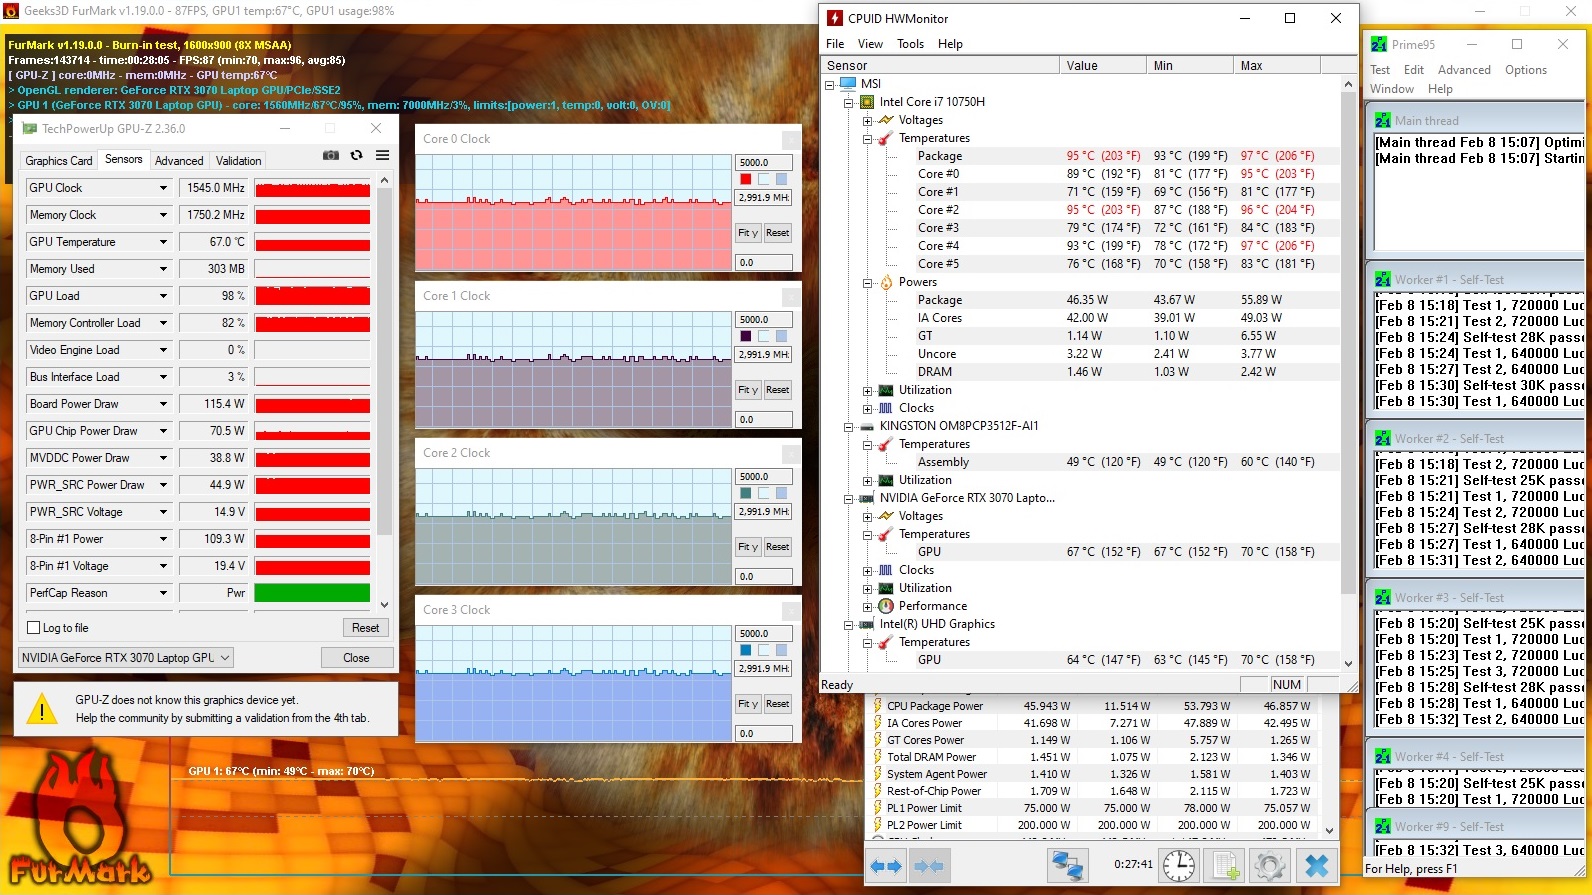Open the GPU selection combo box
Screen dimensions: 1592x895
tap(126, 658)
